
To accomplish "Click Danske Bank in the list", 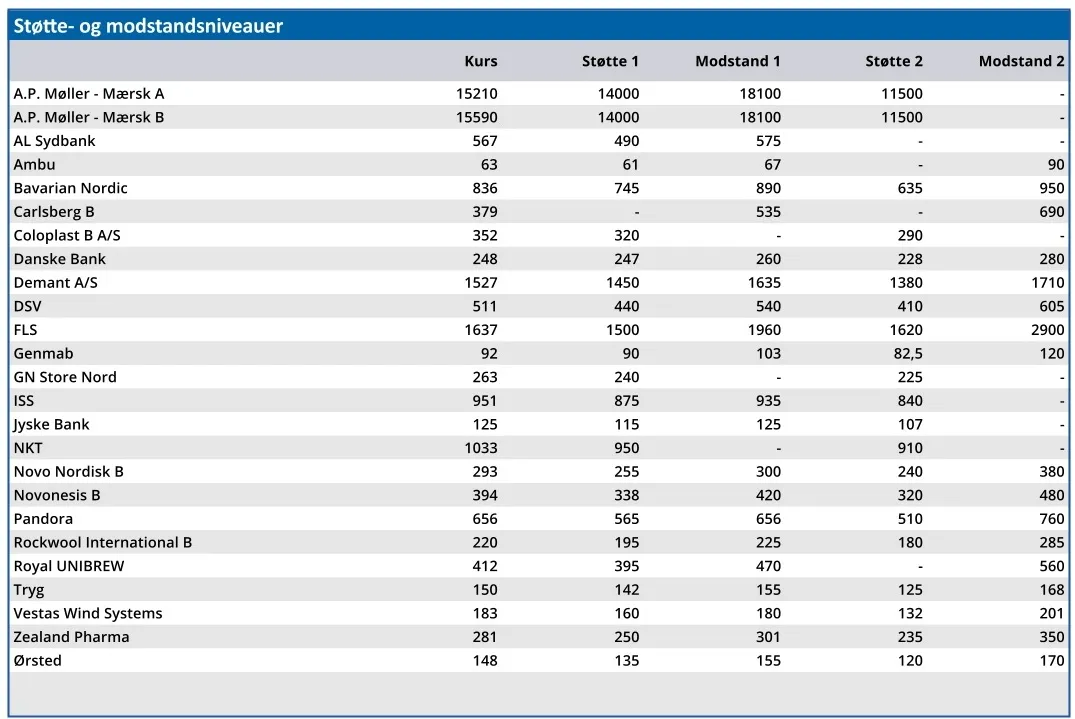I will (60, 259).
